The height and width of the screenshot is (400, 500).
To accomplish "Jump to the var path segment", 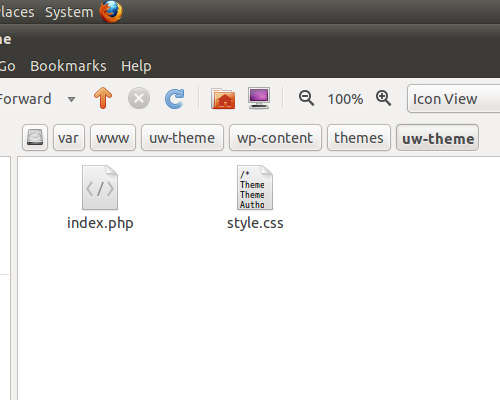I will click(x=69, y=138).
